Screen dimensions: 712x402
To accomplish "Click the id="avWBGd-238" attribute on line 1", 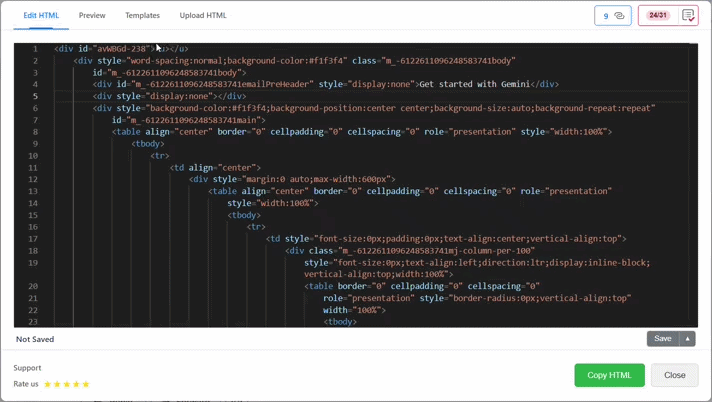I will [116, 49].
